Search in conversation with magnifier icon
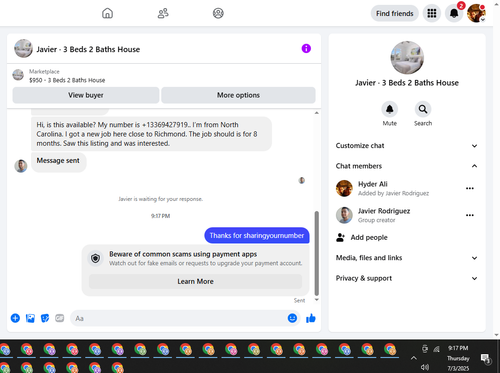 coord(423,109)
